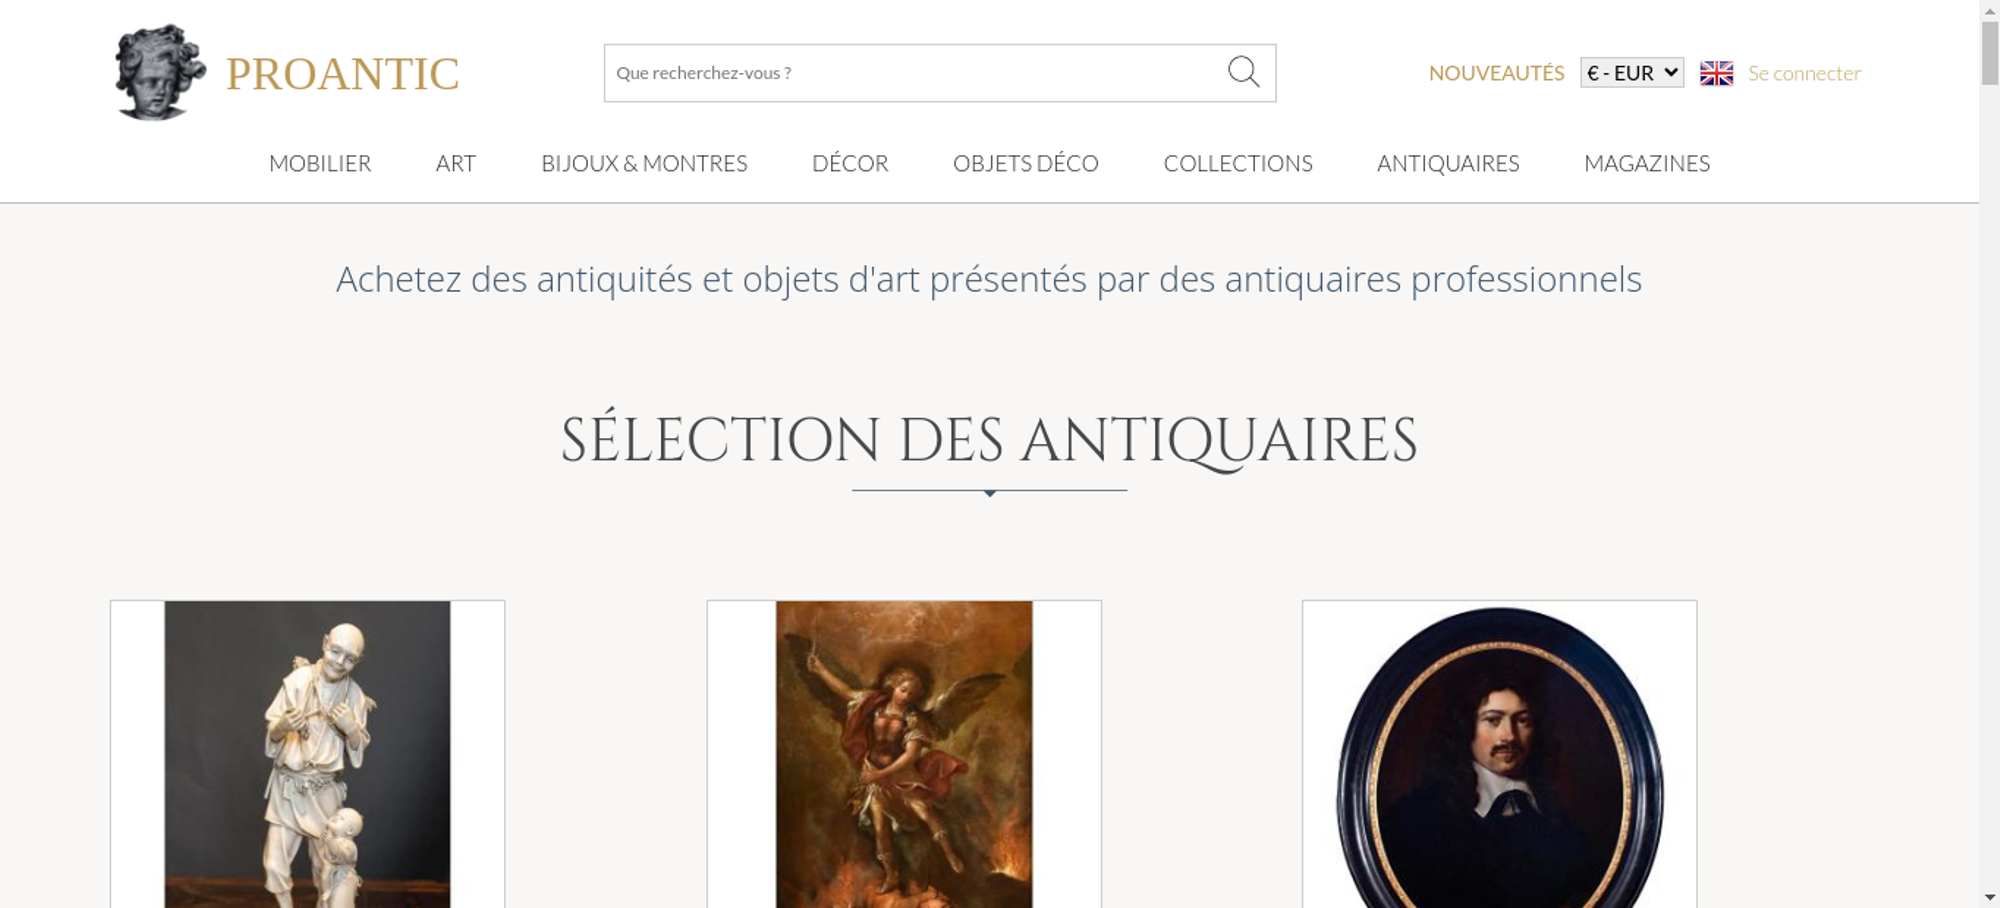2000x908 pixels.
Task: Click the Se connecter link
Action: pos(1804,73)
